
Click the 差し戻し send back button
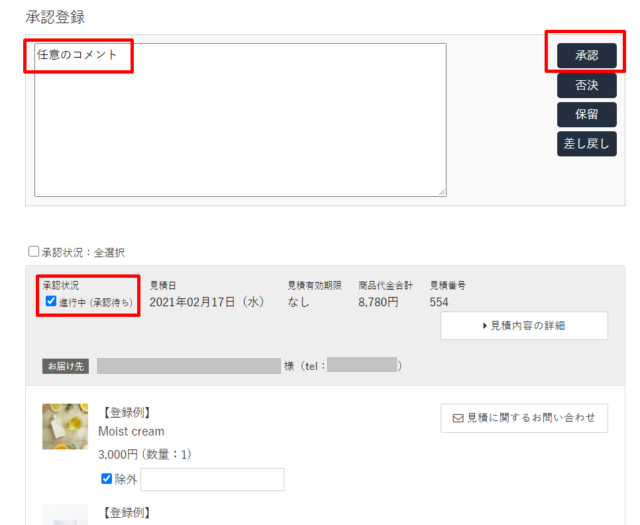coord(587,144)
